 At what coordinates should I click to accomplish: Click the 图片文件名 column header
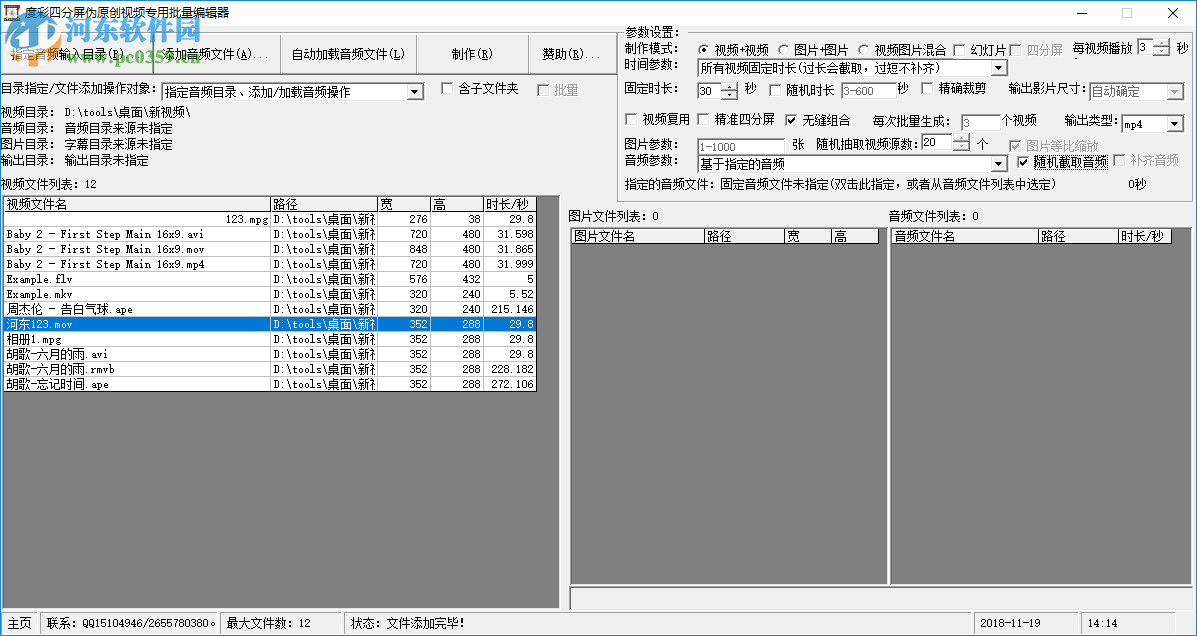point(637,237)
